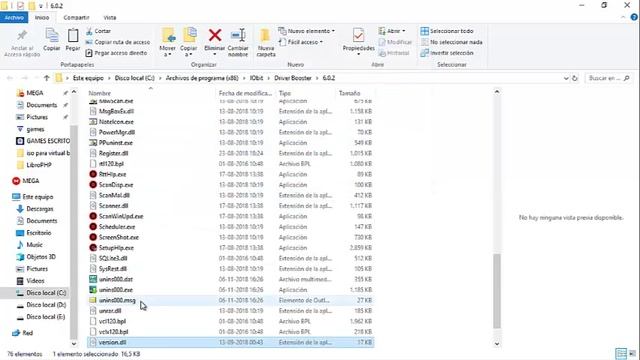This screenshot has width=640, height=360.
Task: Select the games folder in the sidebar
Action: coord(35,129)
